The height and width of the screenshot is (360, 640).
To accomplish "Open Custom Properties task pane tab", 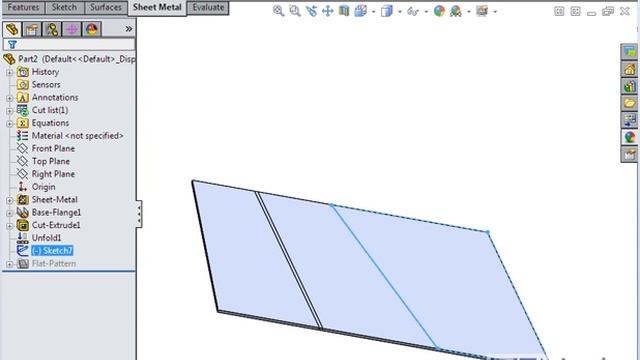I will (x=629, y=155).
